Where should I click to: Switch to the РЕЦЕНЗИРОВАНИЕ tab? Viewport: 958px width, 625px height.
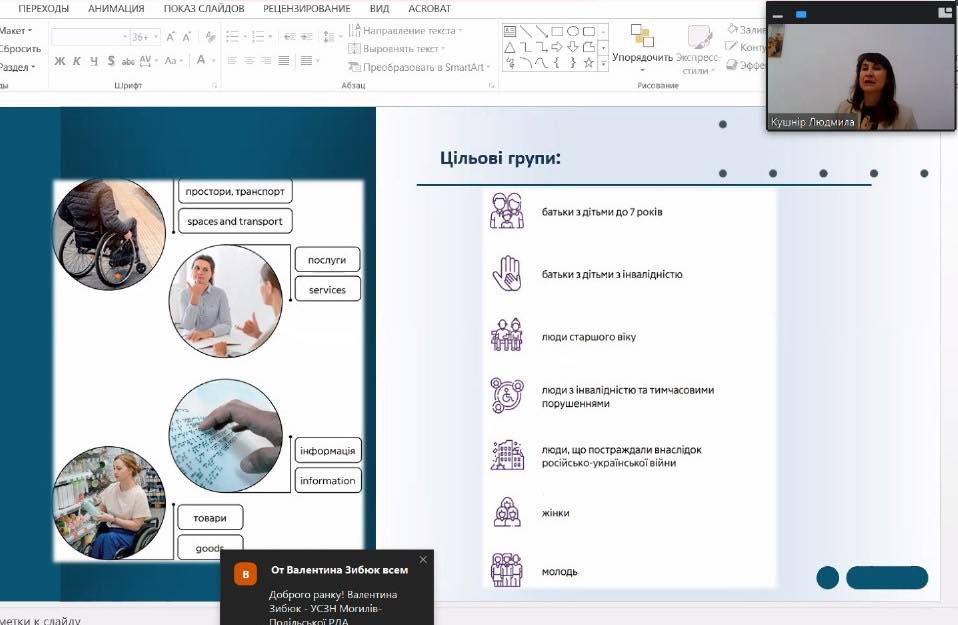click(x=305, y=8)
